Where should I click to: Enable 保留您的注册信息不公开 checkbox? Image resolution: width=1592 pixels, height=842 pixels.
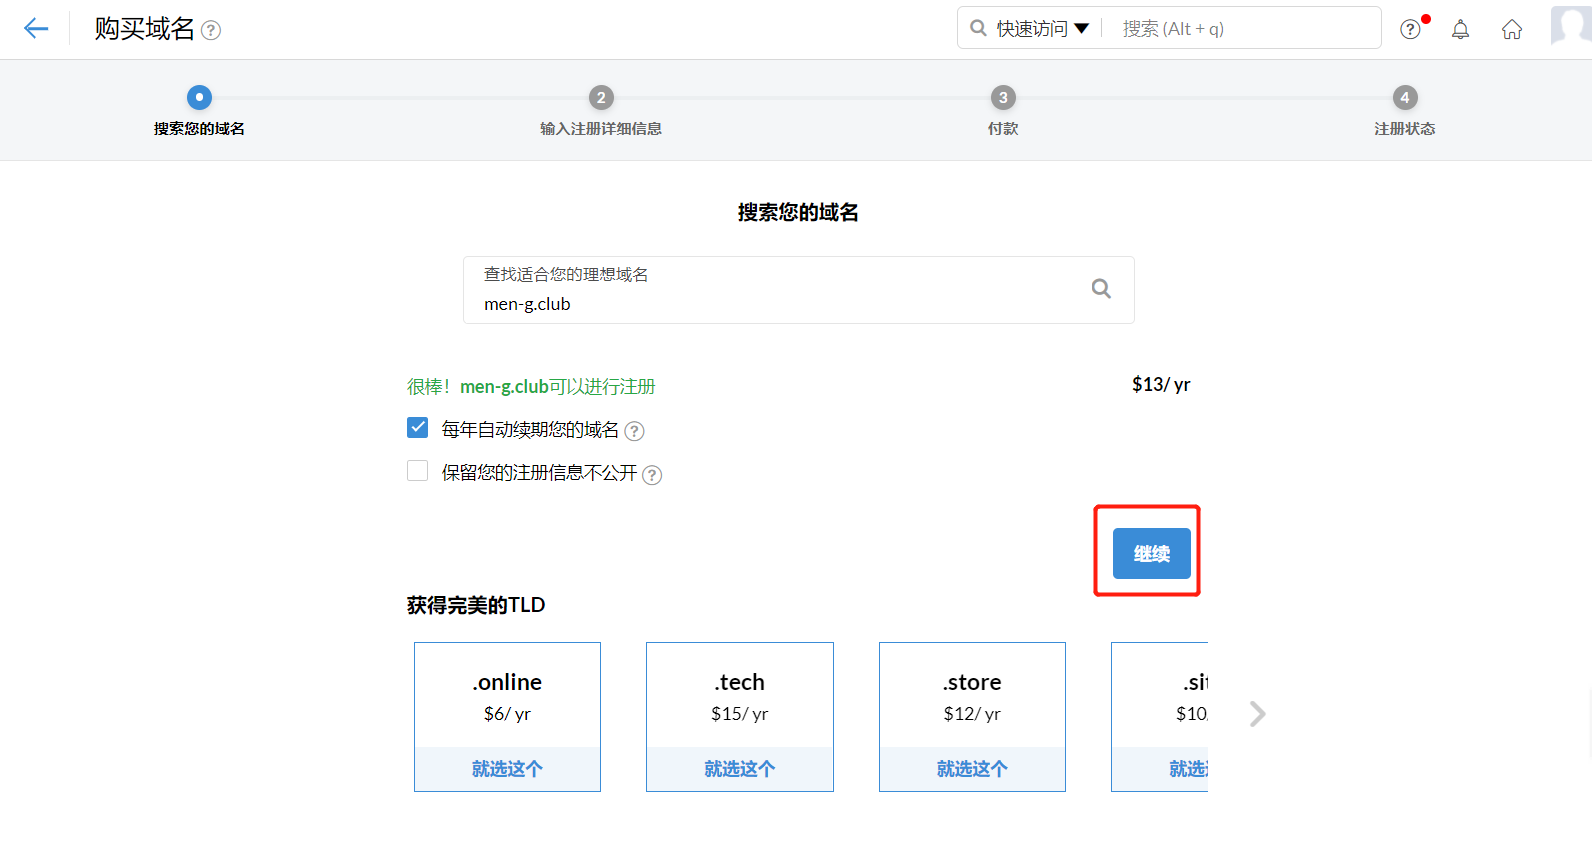coord(418,471)
